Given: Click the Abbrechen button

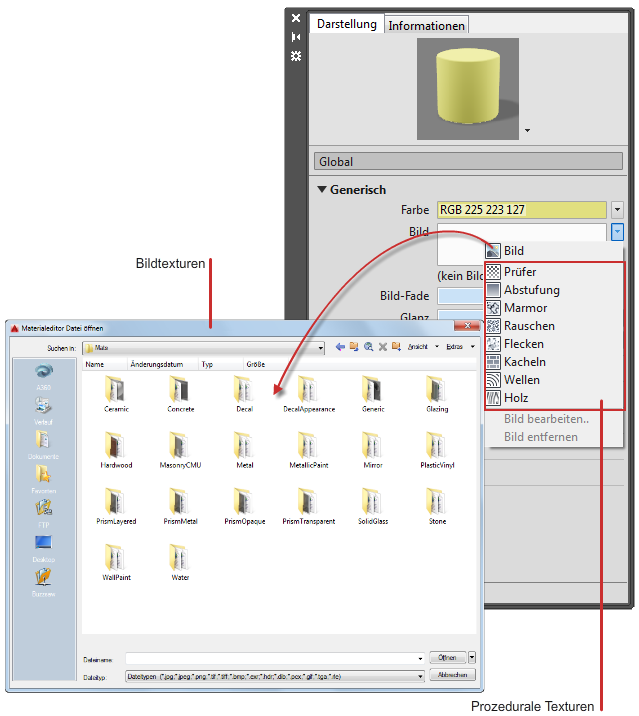Looking at the screenshot, I should [x=452, y=675].
